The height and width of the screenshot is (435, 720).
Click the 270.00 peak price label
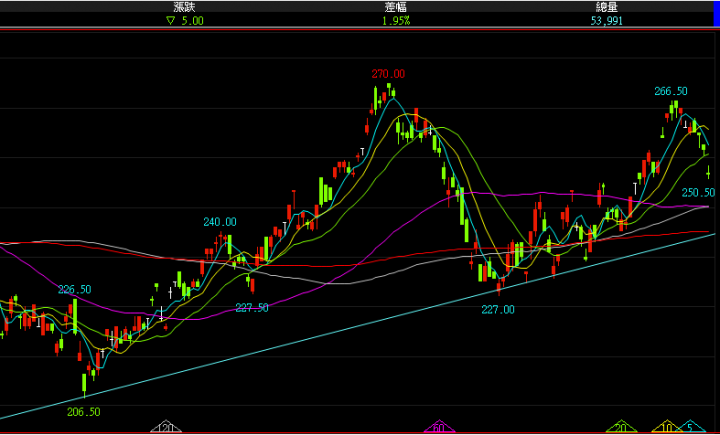point(388,74)
